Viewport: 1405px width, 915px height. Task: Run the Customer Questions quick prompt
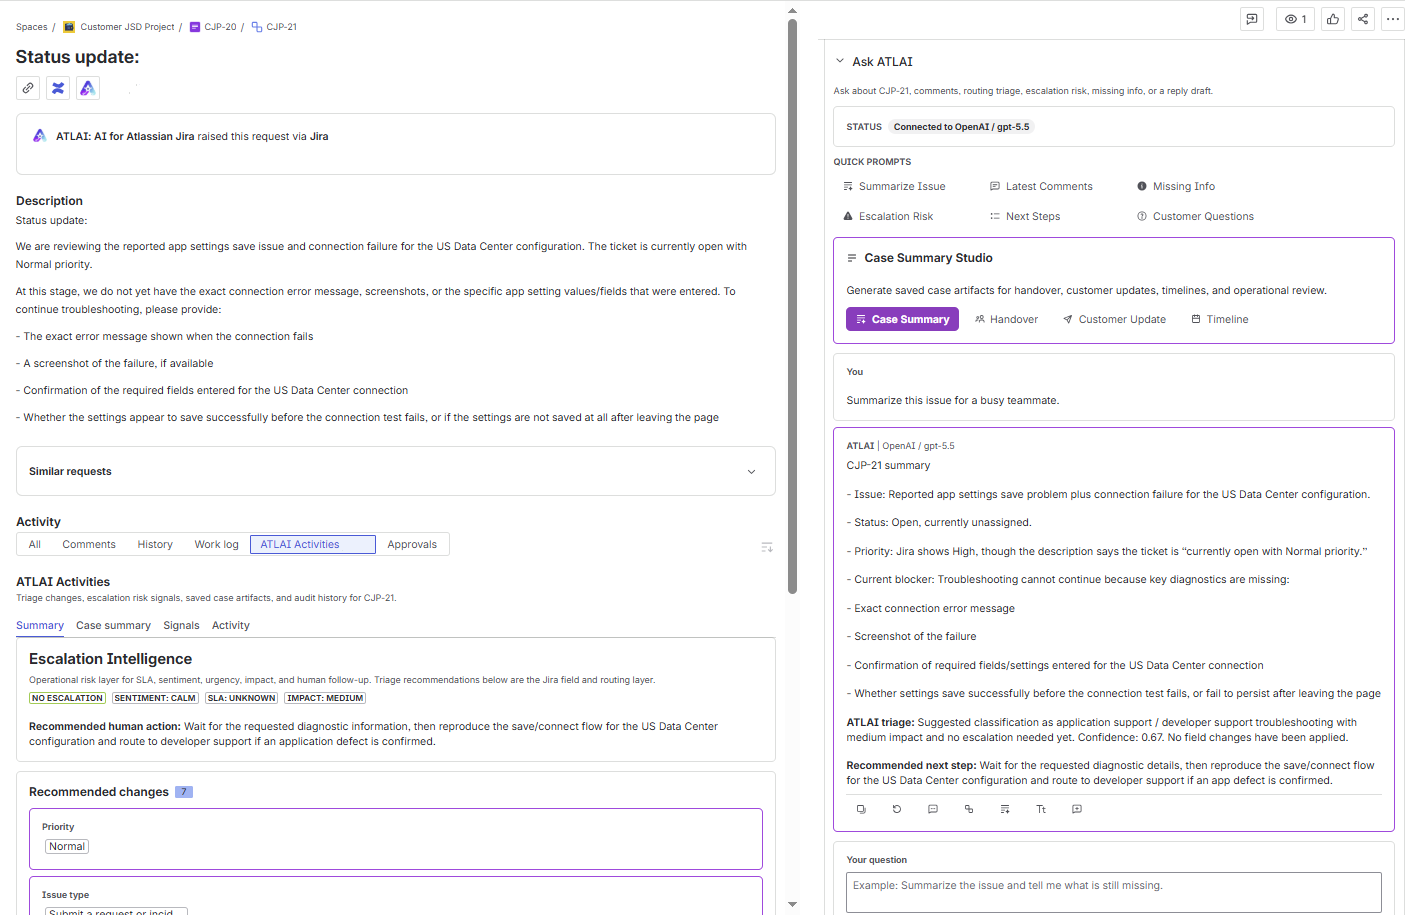1195,216
